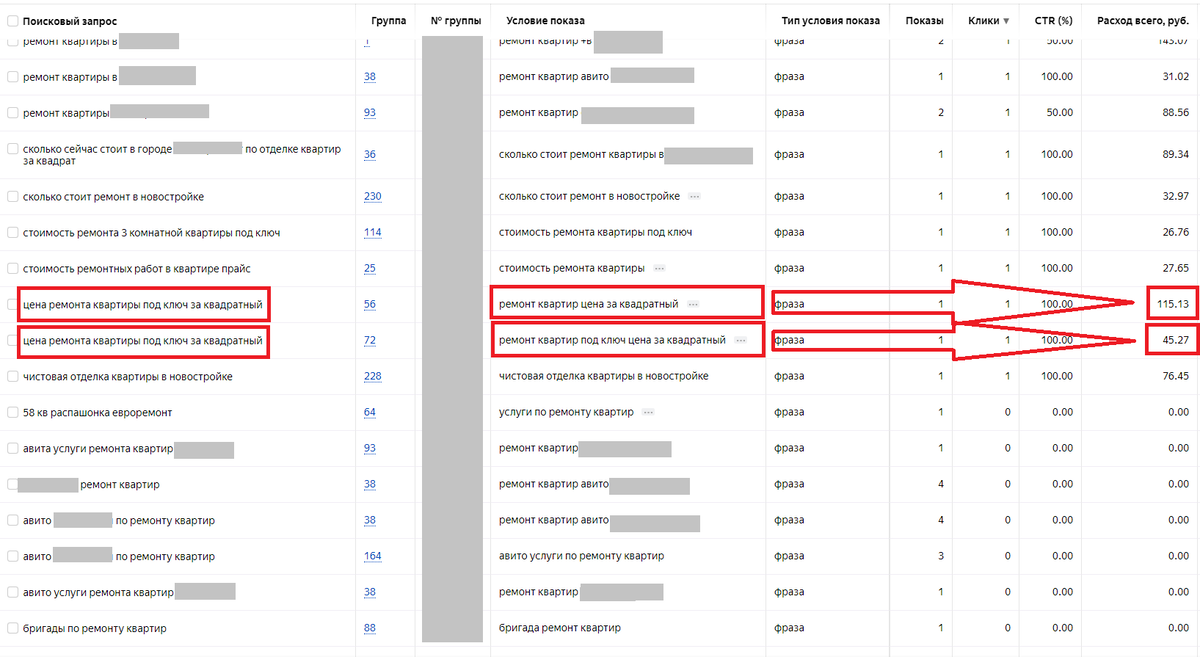Viewport: 1200px width, 657px height.
Task: Open group link 36
Action: tap(370, 155)
